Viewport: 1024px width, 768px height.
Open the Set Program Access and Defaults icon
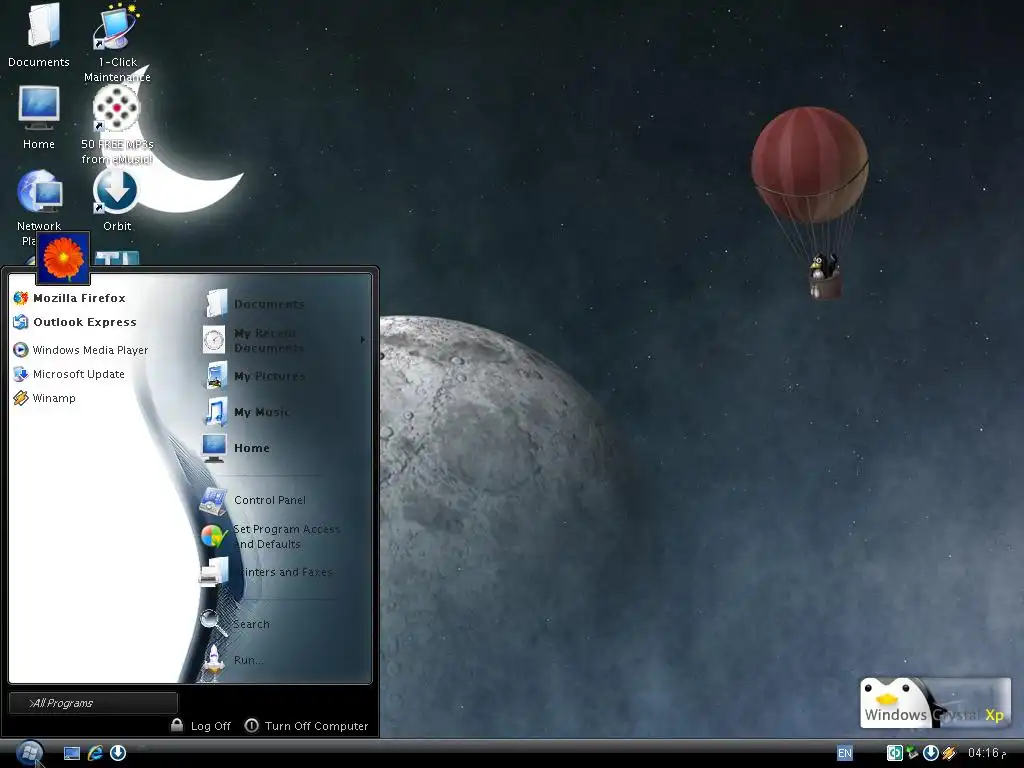(214, 536)
